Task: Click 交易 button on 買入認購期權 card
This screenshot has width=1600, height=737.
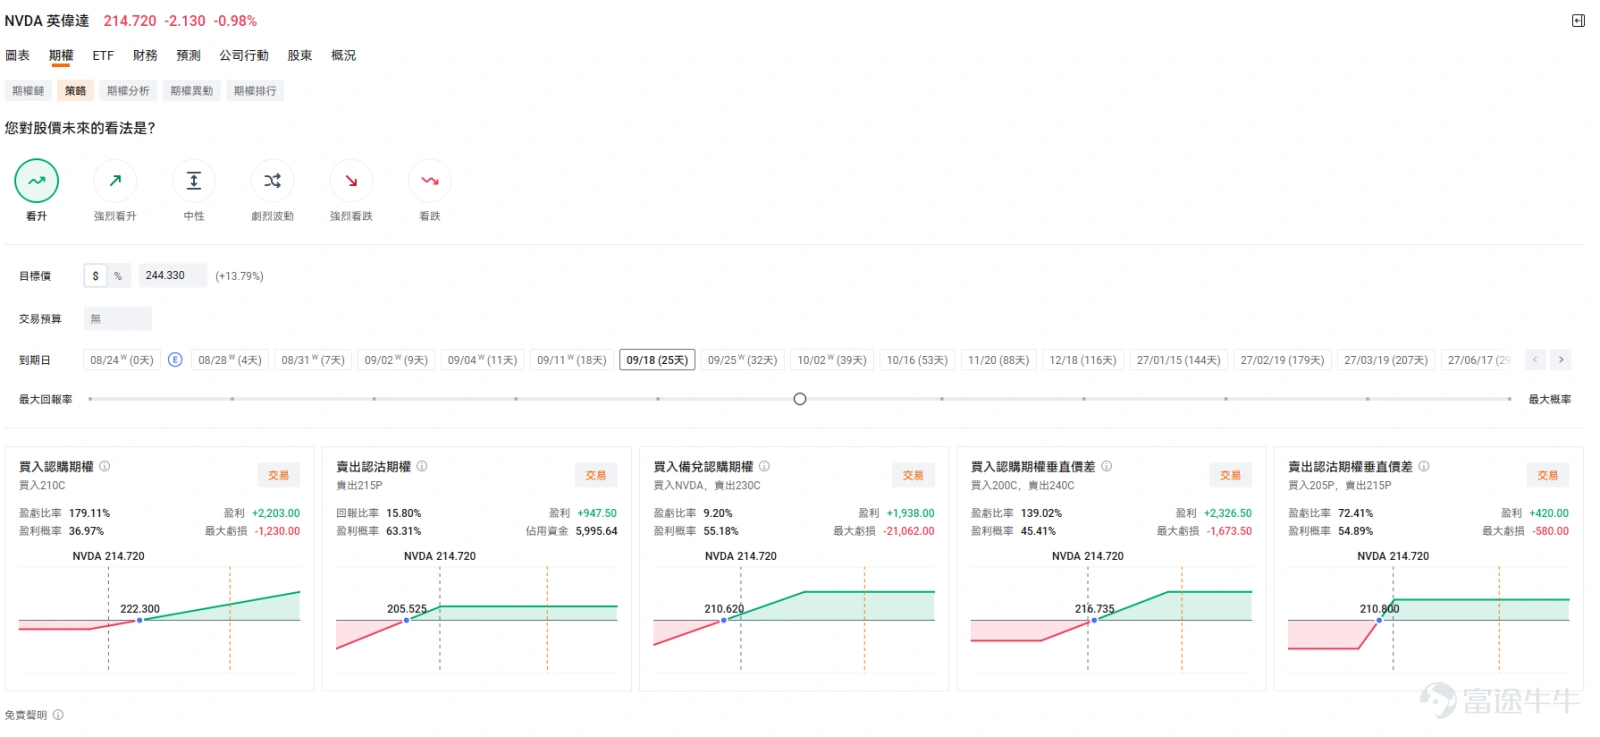Action: coord(279,476)
